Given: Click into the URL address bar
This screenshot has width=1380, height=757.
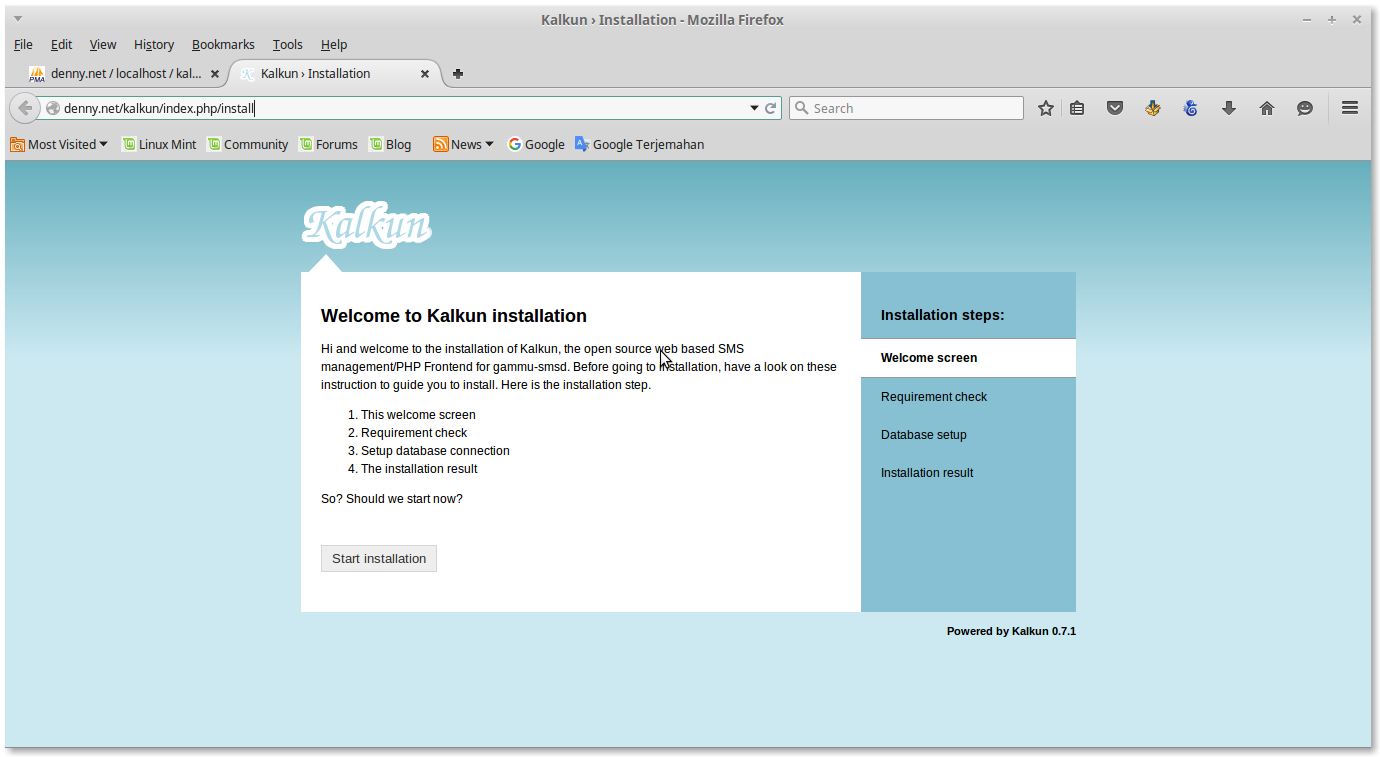Looking at the screenshot, I should point(400,108).
